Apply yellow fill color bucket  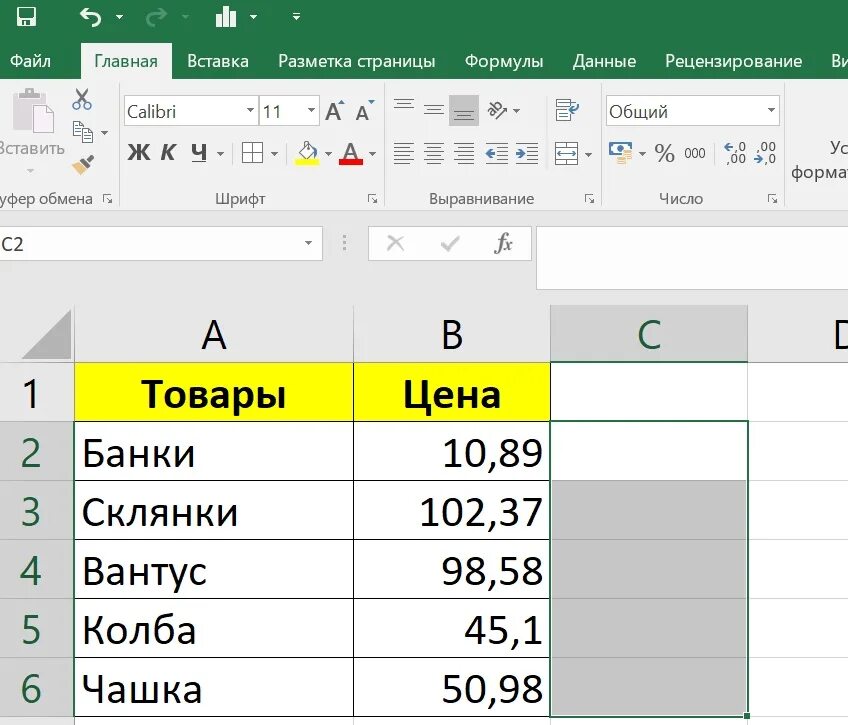(x=307, y=153)
